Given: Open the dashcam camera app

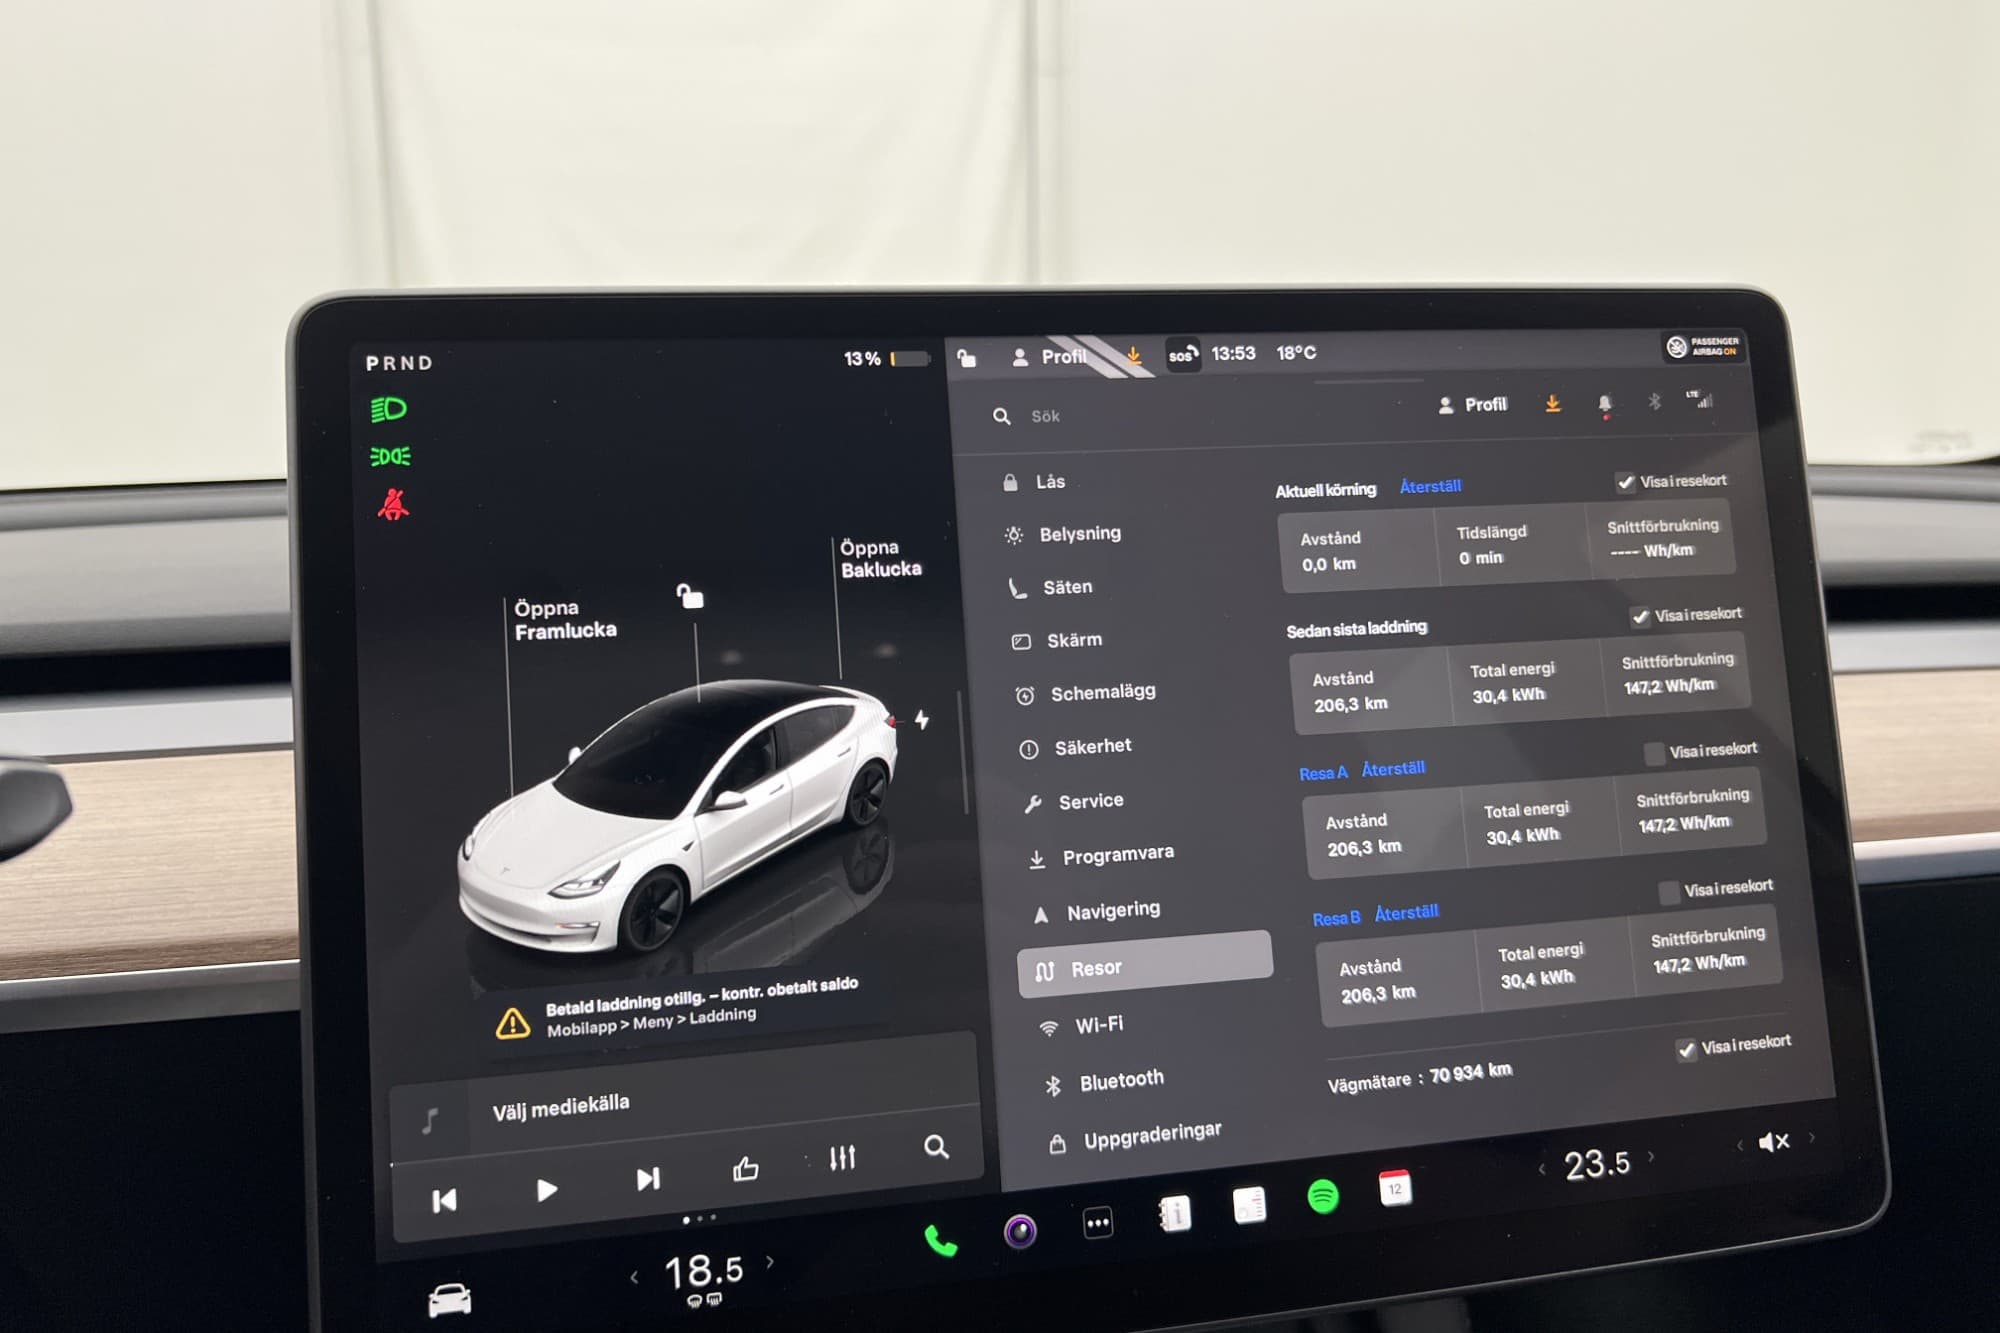Looking at the screenshot, I should tap(1020, 1230).
